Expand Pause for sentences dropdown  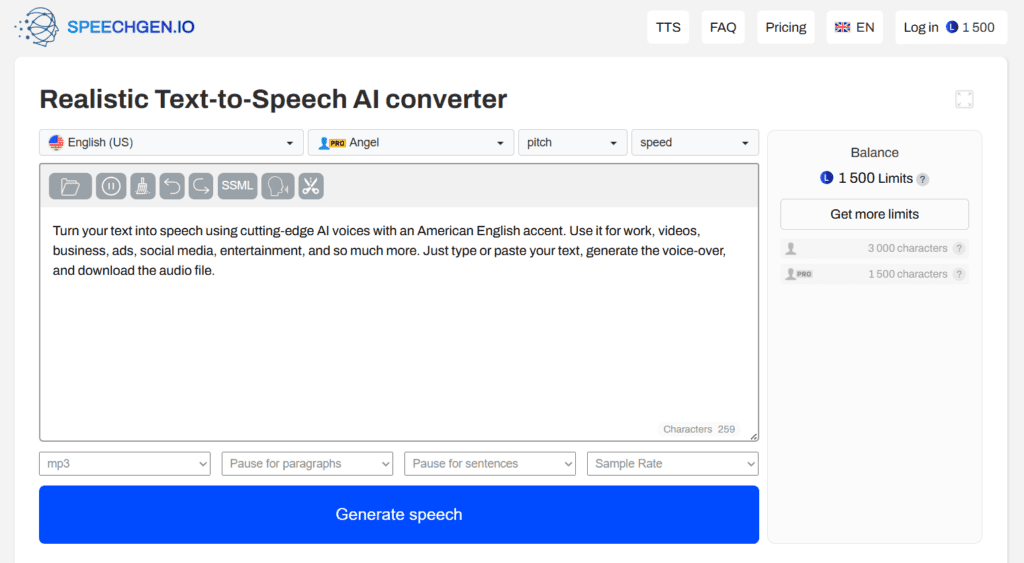(x=490, y=464)
